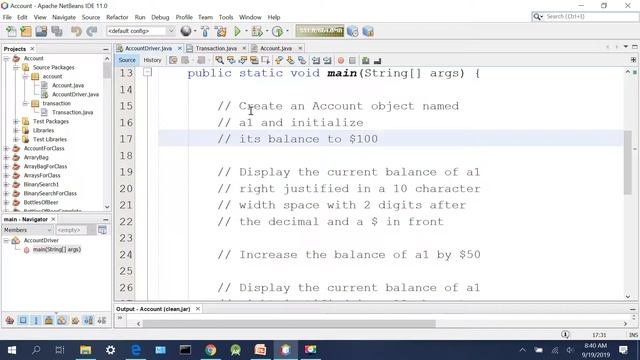Toggle Show Inner Classes in Navigator
The height and width of the screenshot is (360, 640).
point(62,320)
